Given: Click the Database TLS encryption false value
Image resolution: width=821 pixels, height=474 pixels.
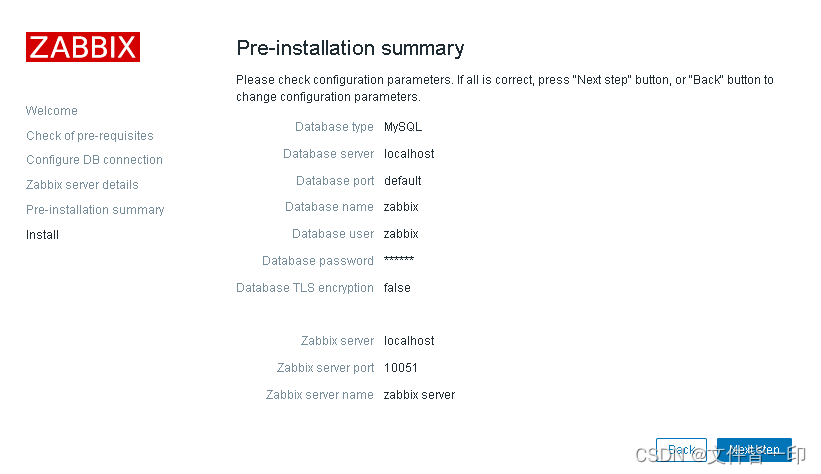Looking at the screenshot, I should [397, 288].
